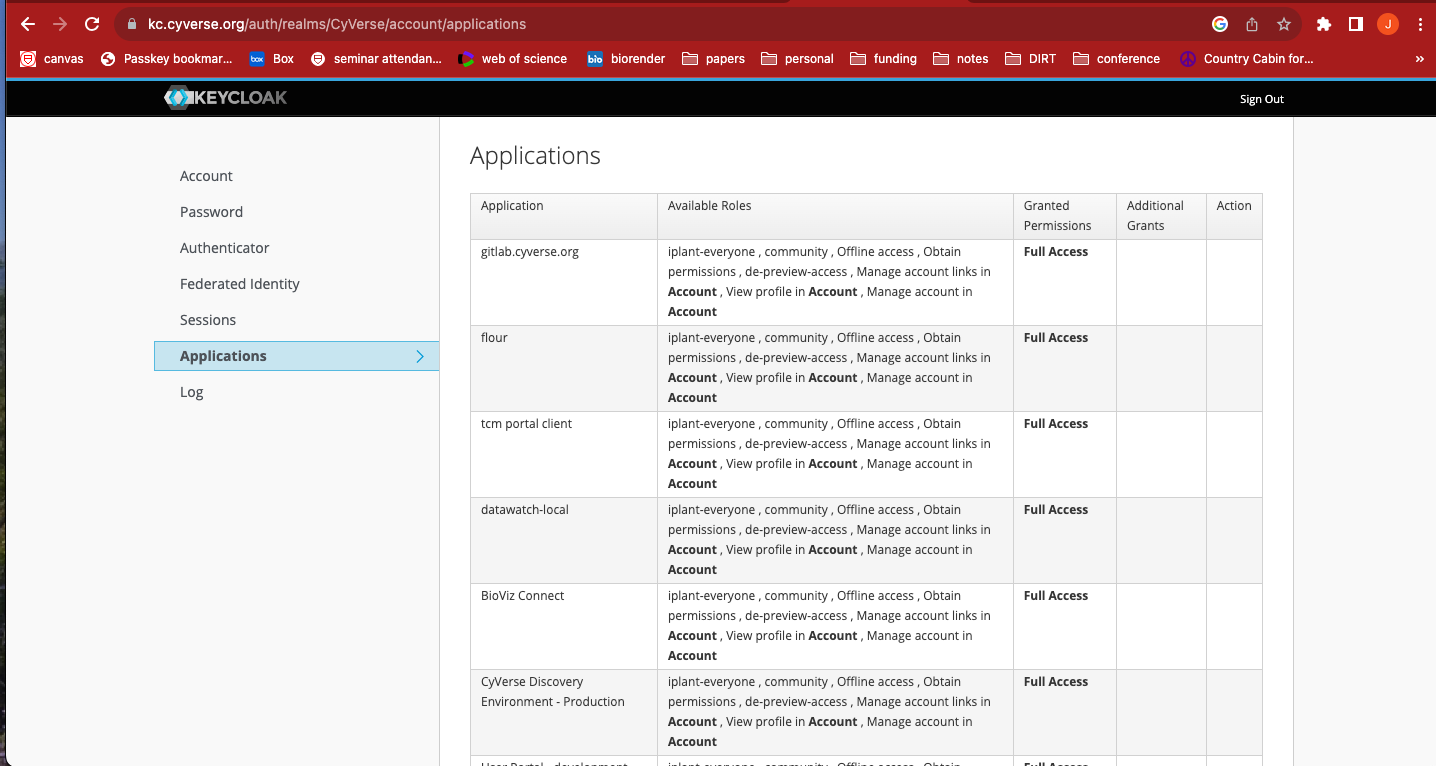
Task: Open the web of science bookmark
Action: point(513,58)
